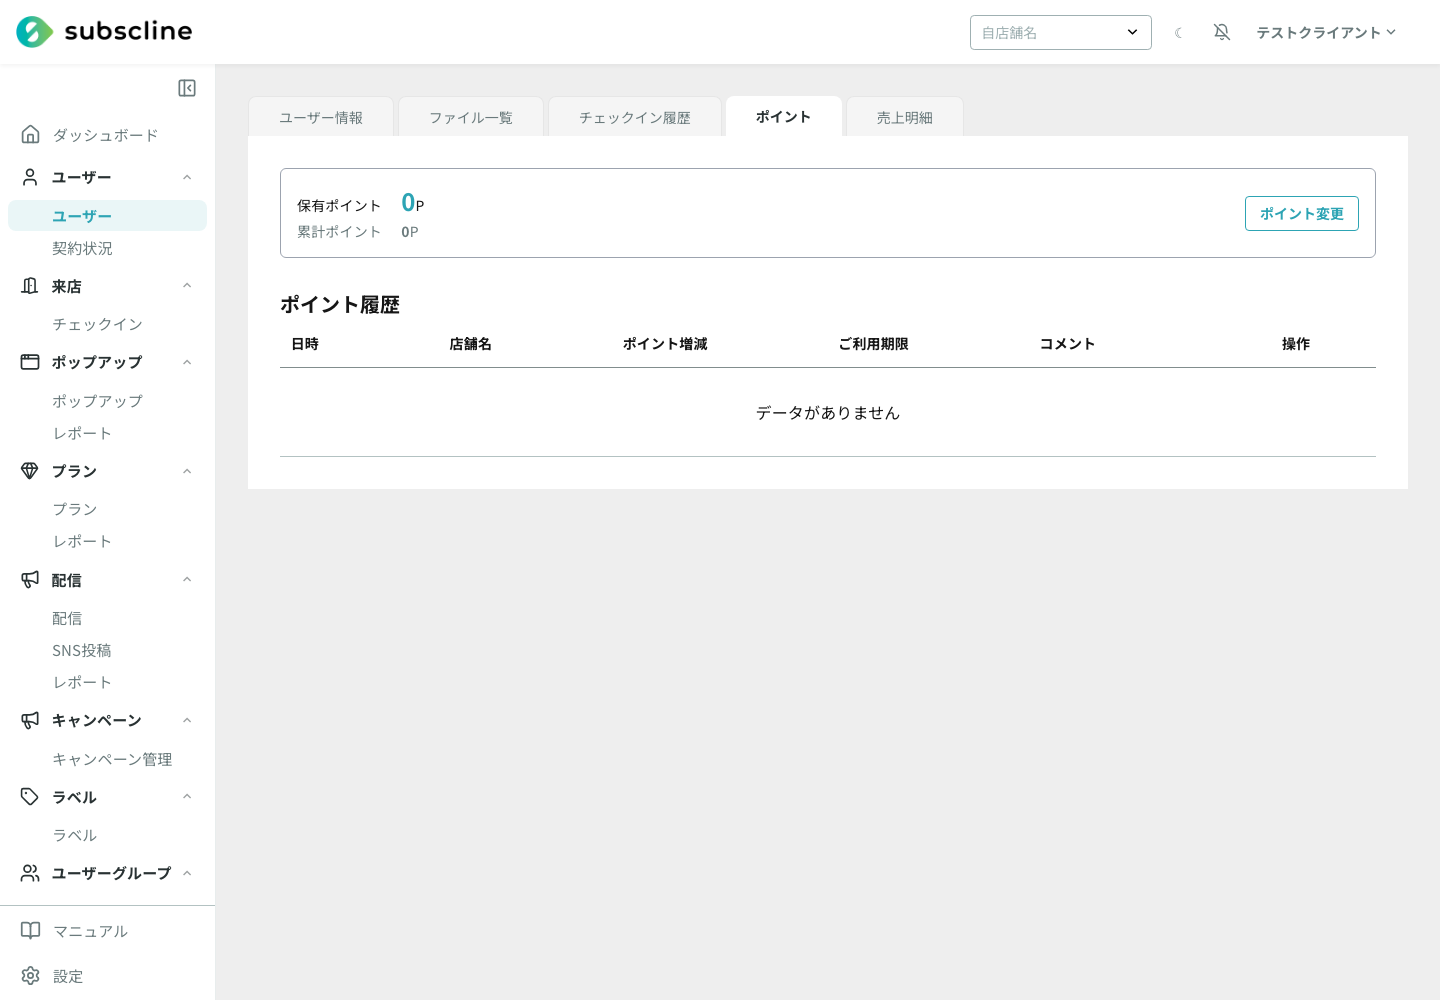The image size is (1440, 1000).
Task: Click the notification bell icon
Action: (x=1222, y=32)
